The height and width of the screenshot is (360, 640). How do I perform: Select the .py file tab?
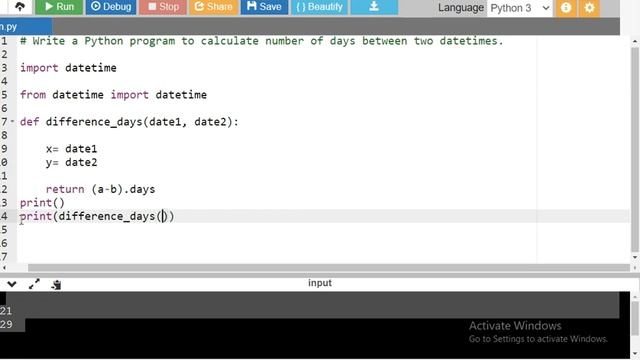(x=25, y=27)
